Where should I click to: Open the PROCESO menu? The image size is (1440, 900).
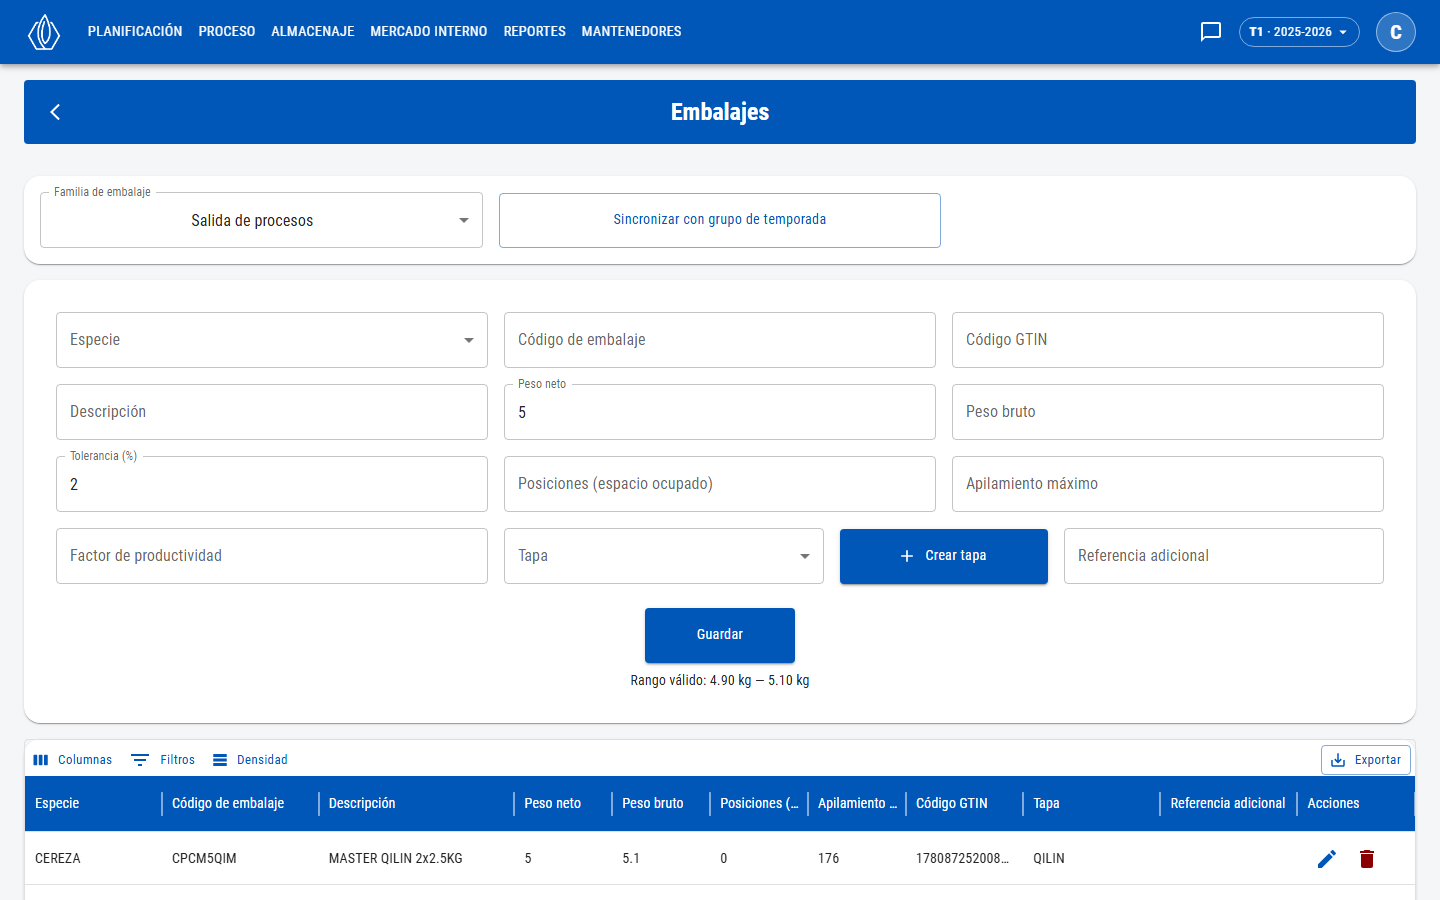pyautogui.click(x=227, y=32)
